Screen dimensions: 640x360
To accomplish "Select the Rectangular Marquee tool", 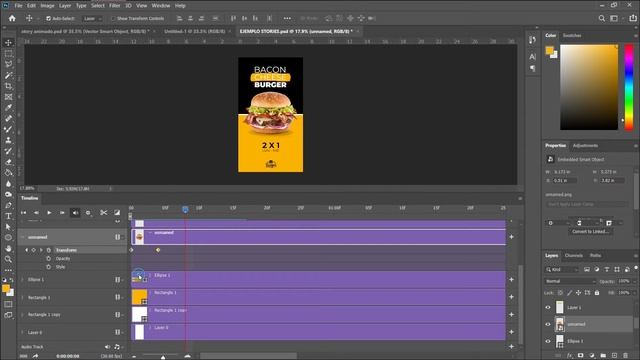I will pos(8,53).
